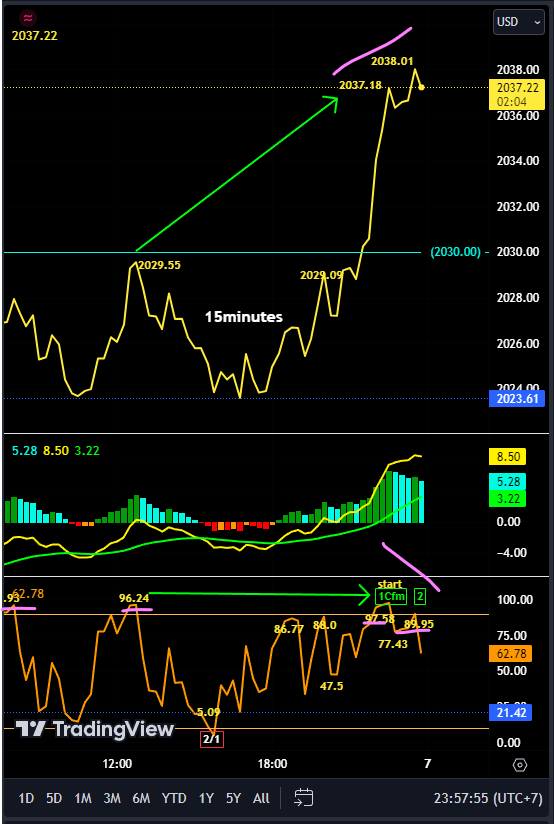Select the 1Y time range
This screenshot has height=824, width=554.
tap(206, 798)
